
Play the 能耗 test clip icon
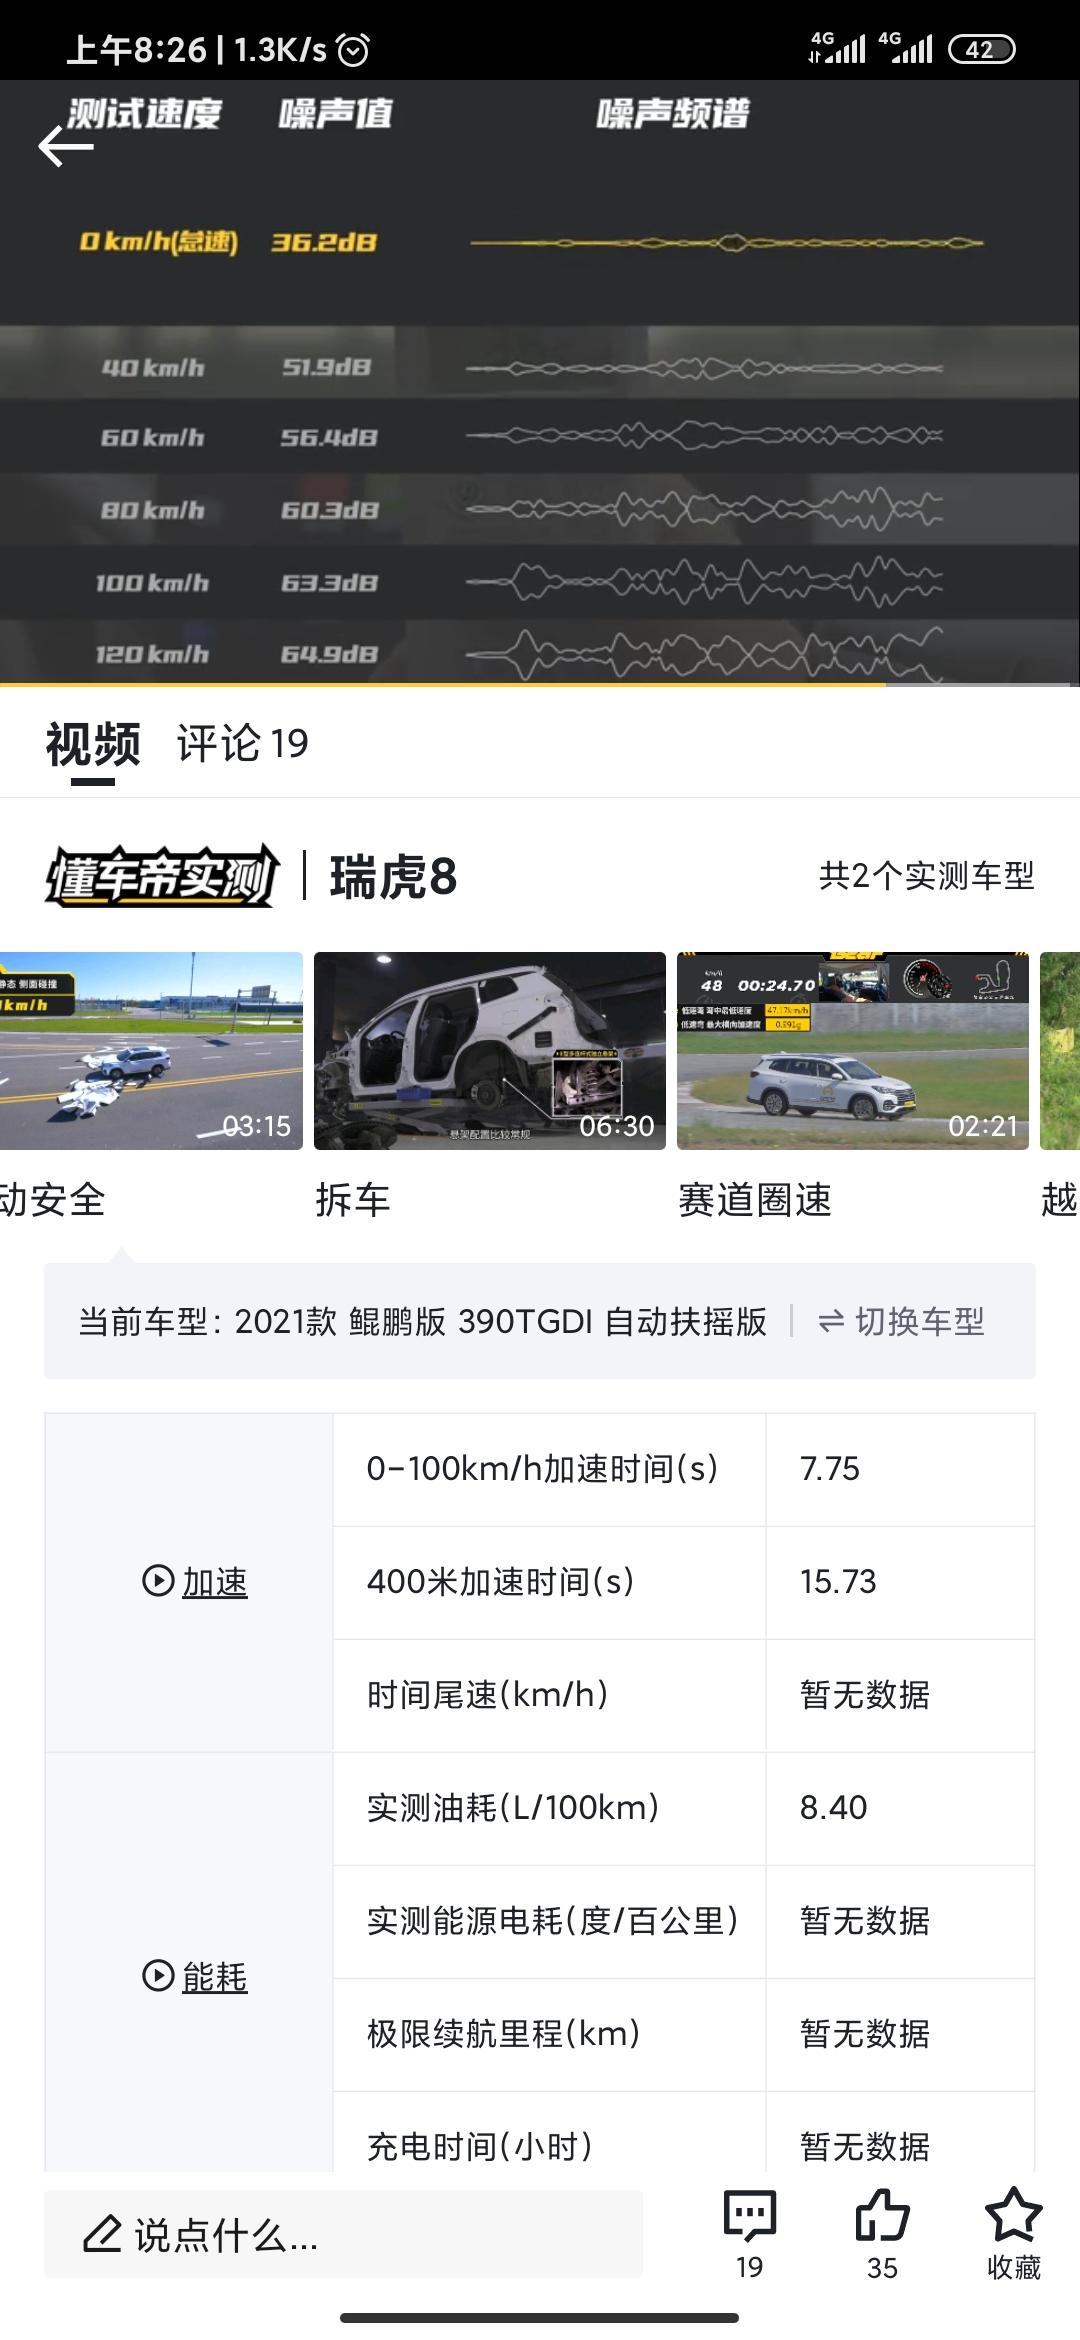[158, 1975]
